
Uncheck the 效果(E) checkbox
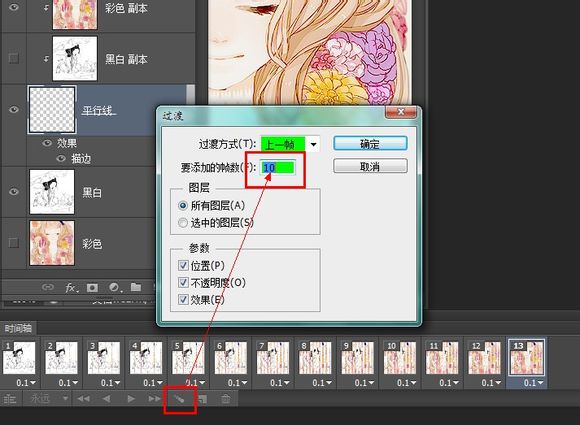pos(183,299)
